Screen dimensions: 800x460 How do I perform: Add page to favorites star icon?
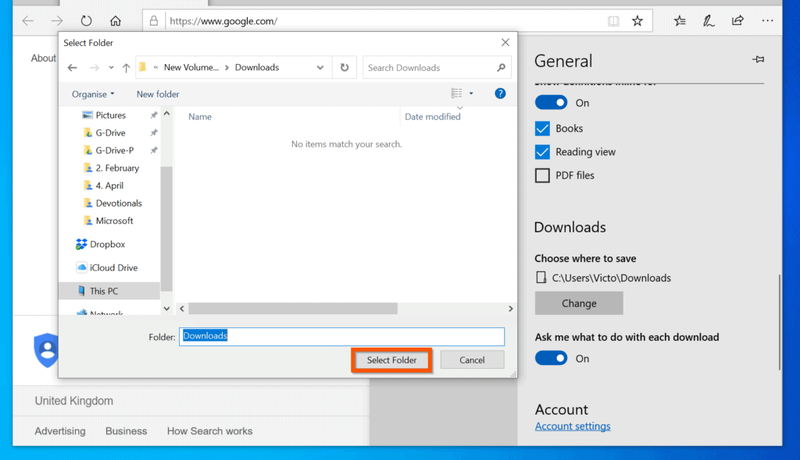click(x=637, y=21)
